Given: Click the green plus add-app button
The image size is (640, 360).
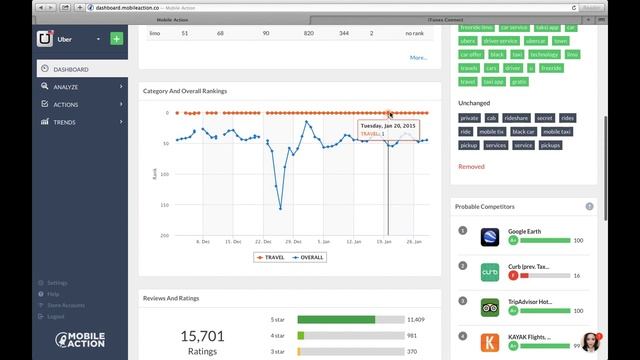Looking at the screenshot, I should (x=116, y=39).
